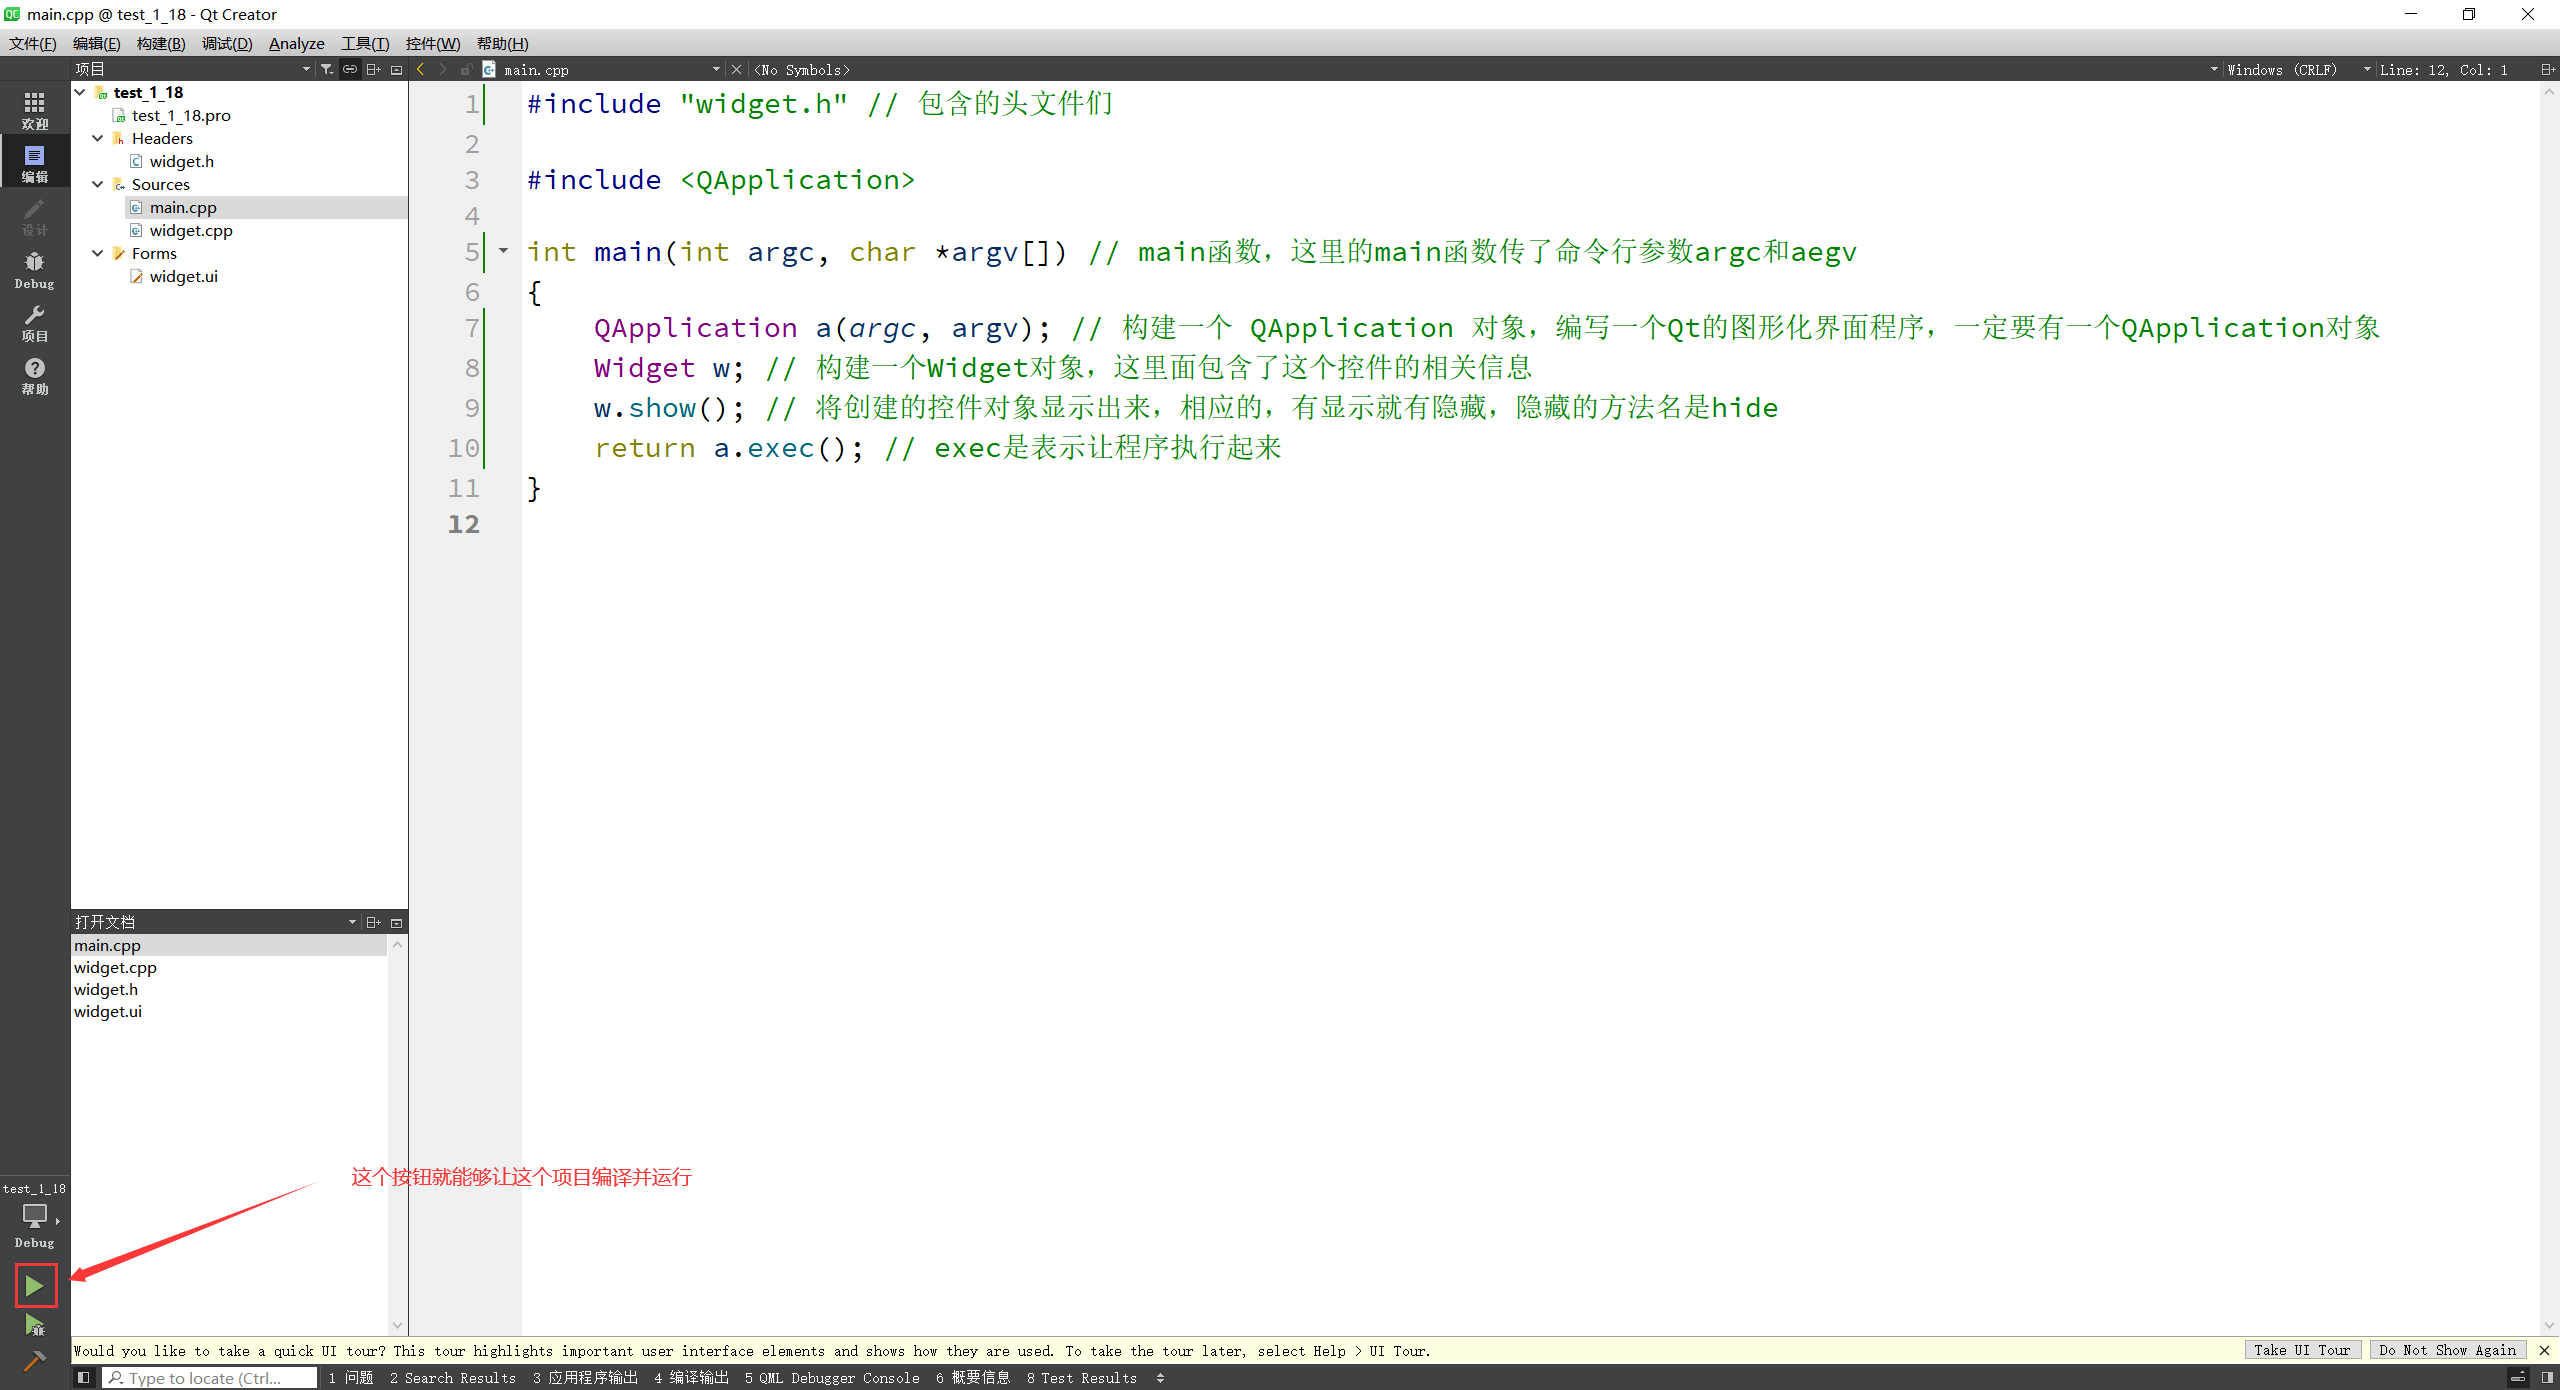Click the Line: 12, Col: 1 indicator

click(x=2444, y=69)
